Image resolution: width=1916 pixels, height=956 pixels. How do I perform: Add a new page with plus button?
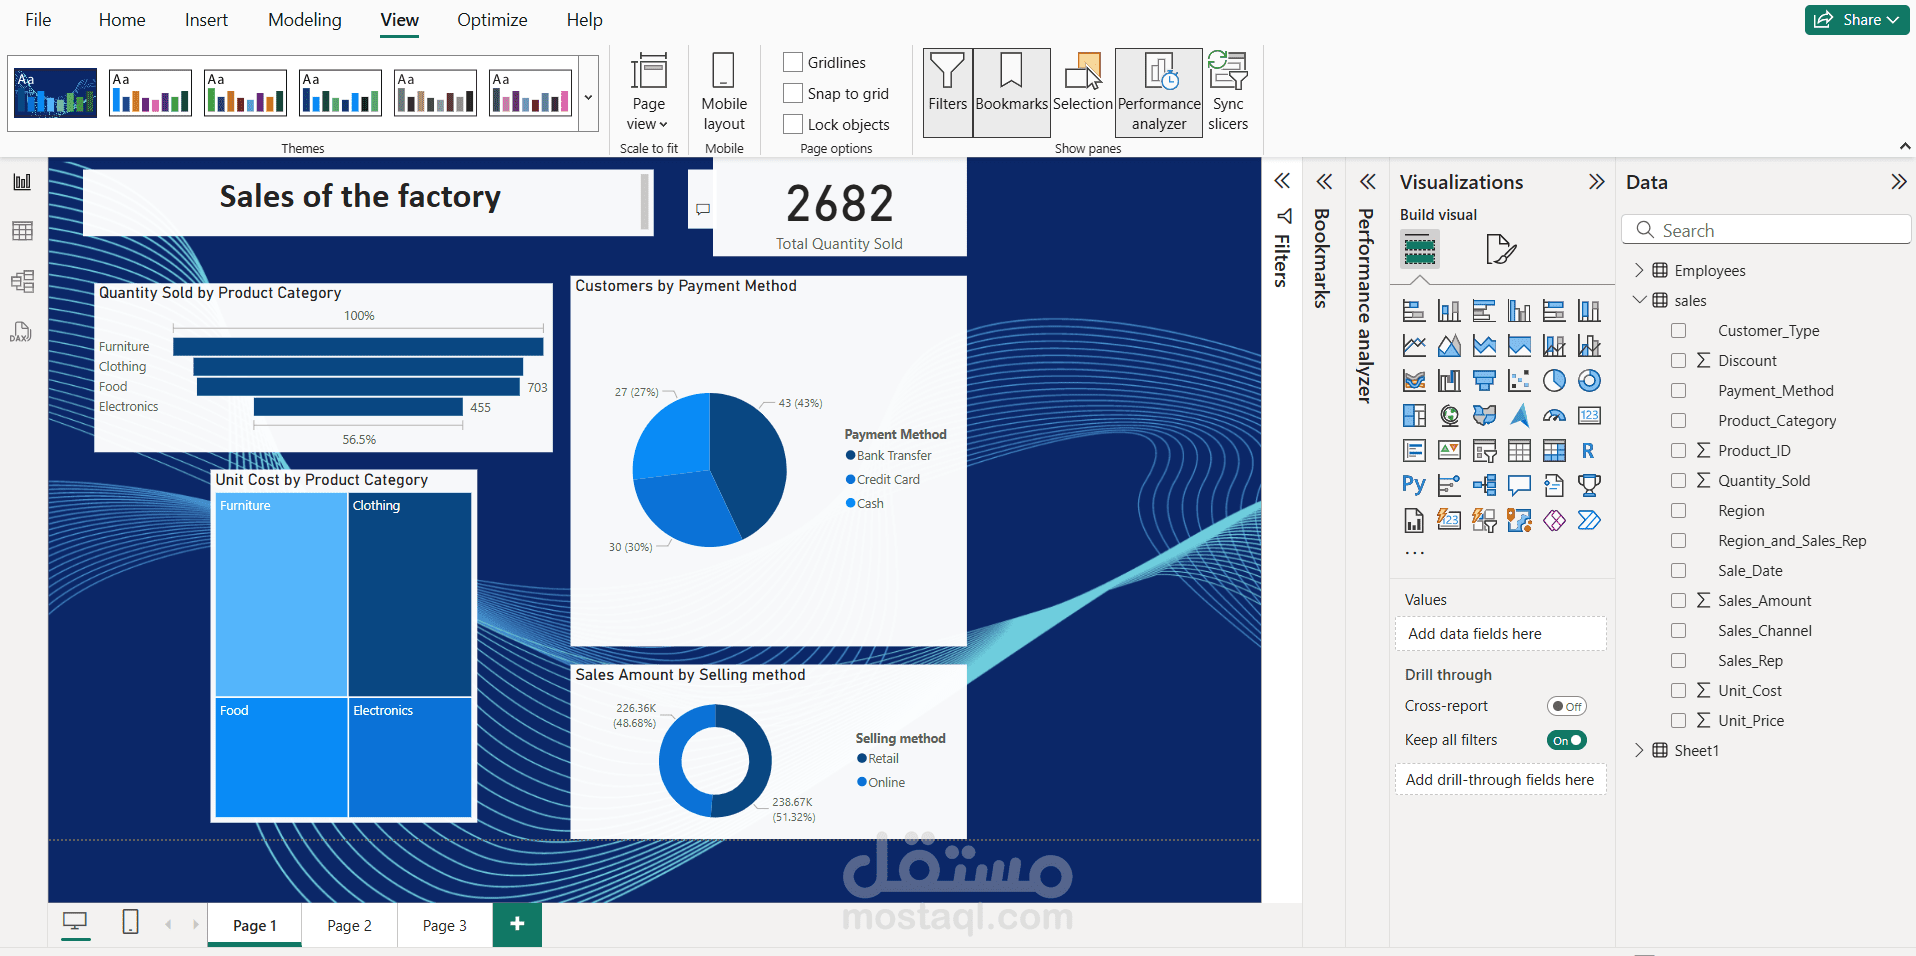point(517,924)
